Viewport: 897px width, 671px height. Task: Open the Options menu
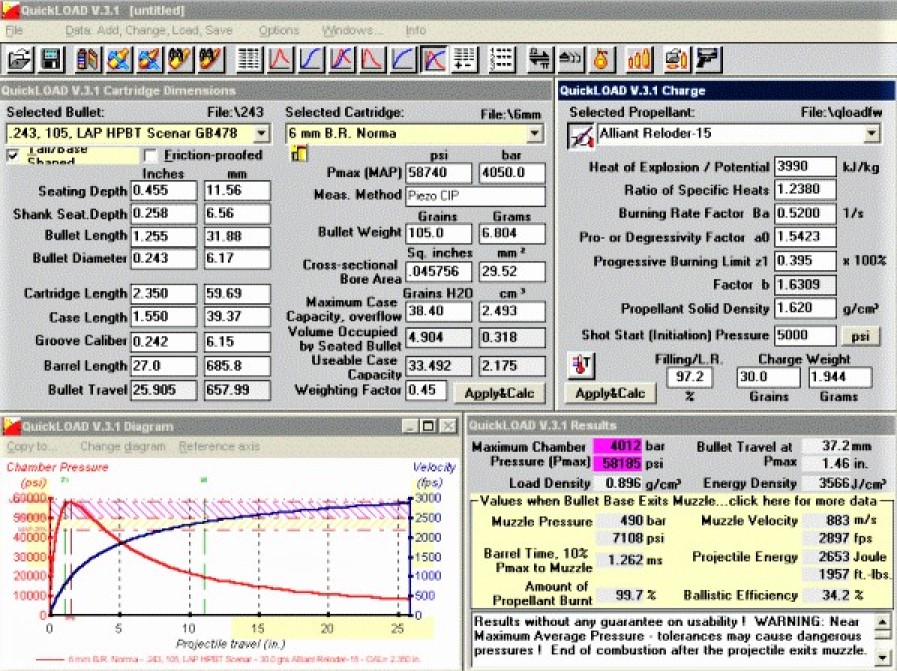(279, 30)
